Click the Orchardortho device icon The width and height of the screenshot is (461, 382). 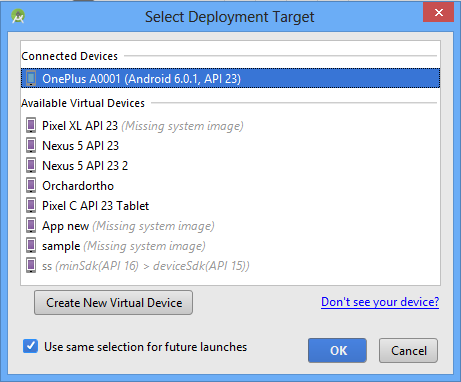tap(31, 186)
